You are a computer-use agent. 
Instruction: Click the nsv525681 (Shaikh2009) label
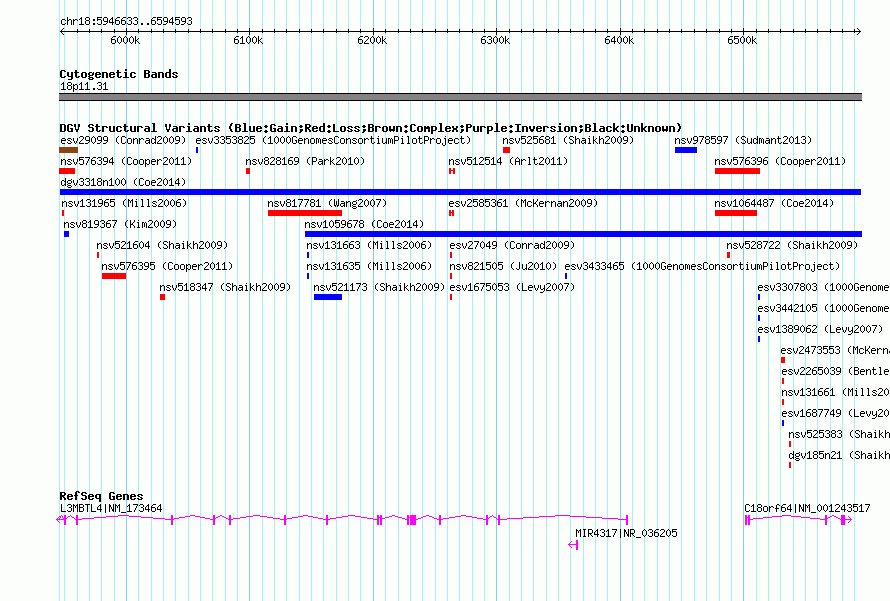pyautogui.click(x=568, y=140)
